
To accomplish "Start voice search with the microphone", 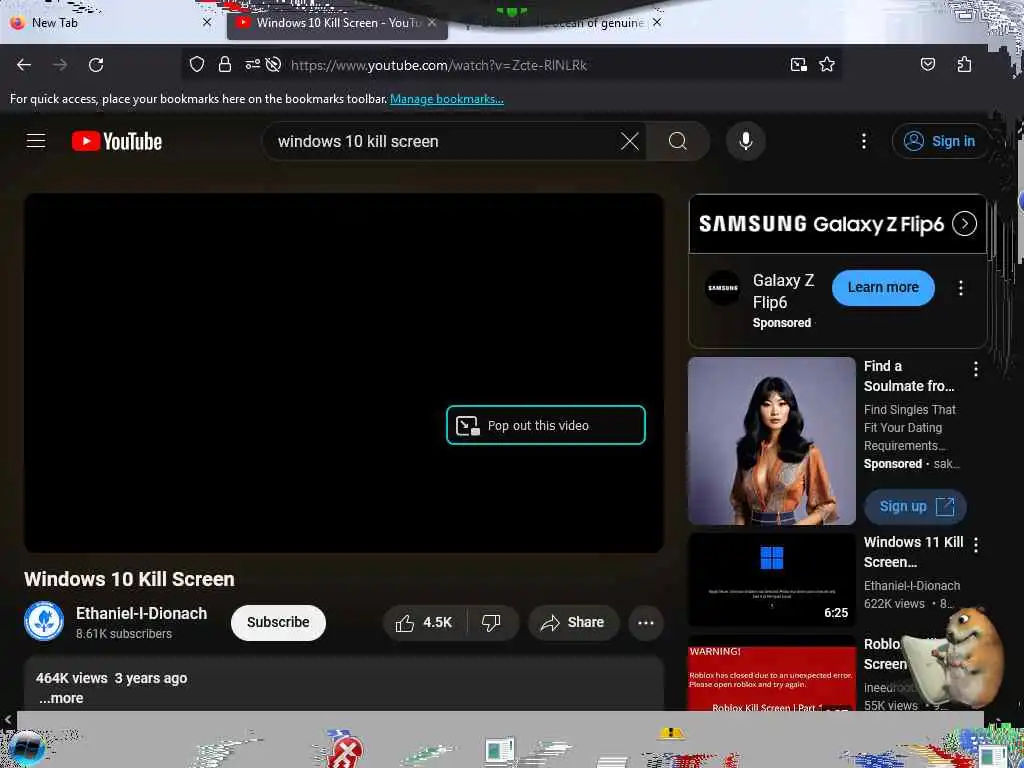I will 745,141.
